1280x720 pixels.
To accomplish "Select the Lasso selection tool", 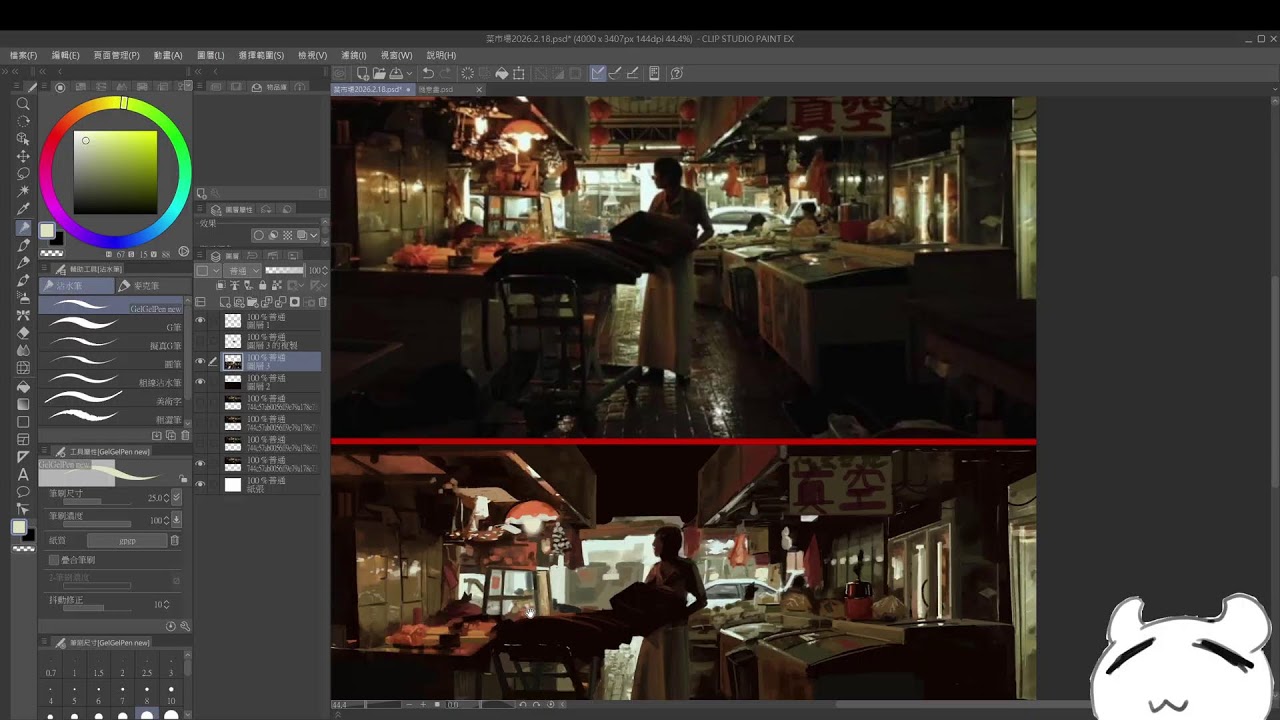I will tap(23, 174).
